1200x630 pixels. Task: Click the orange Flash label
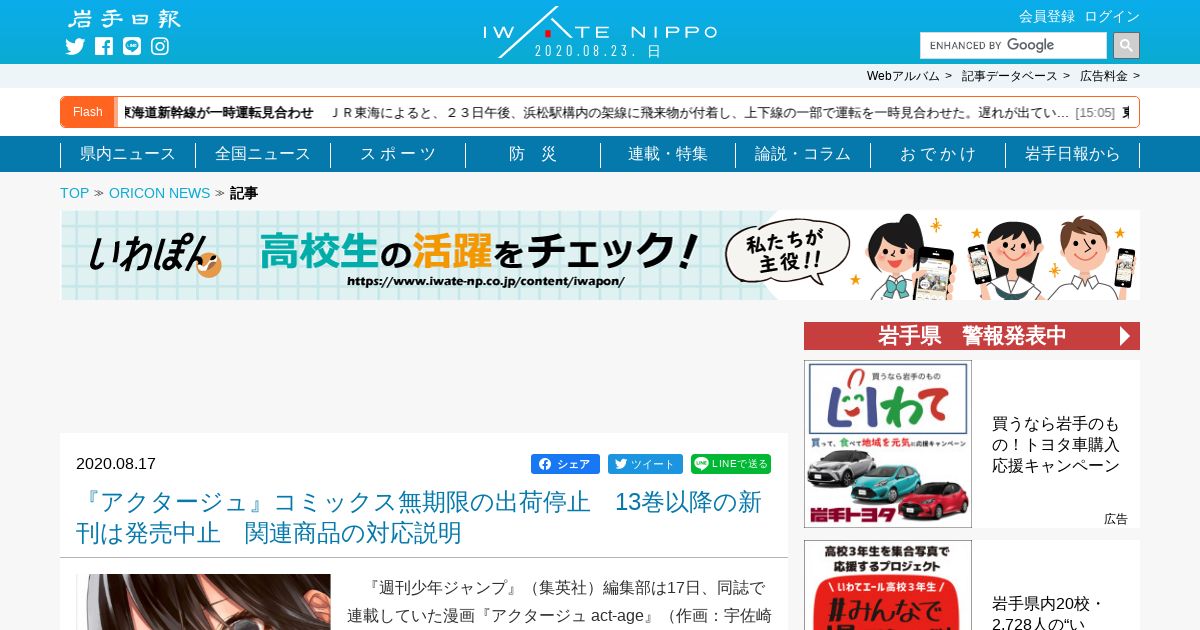(88, 112)
